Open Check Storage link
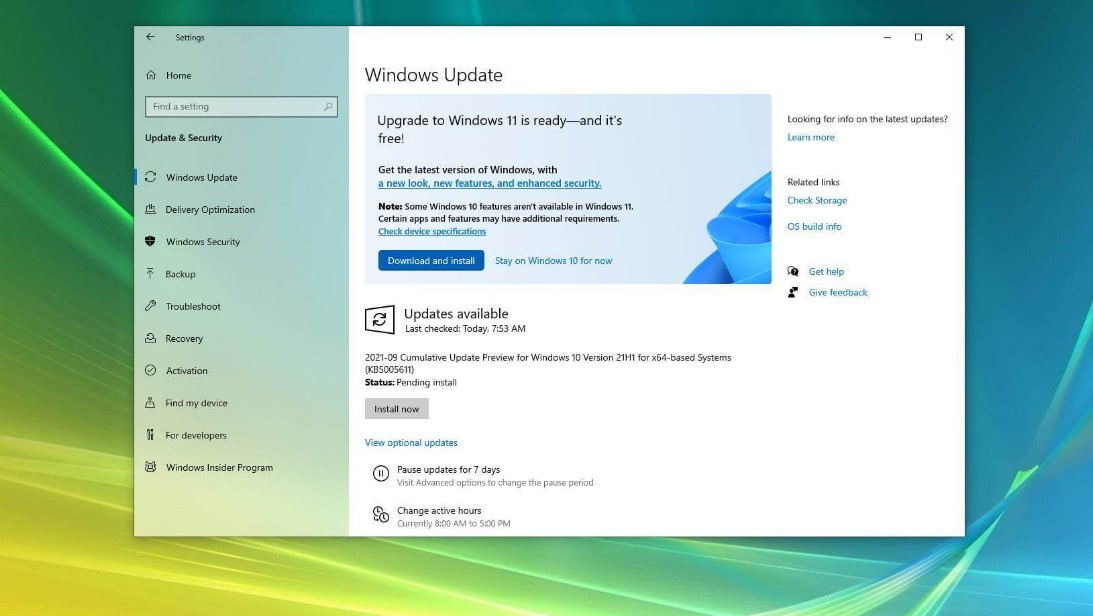 click(x=817, y=200)
